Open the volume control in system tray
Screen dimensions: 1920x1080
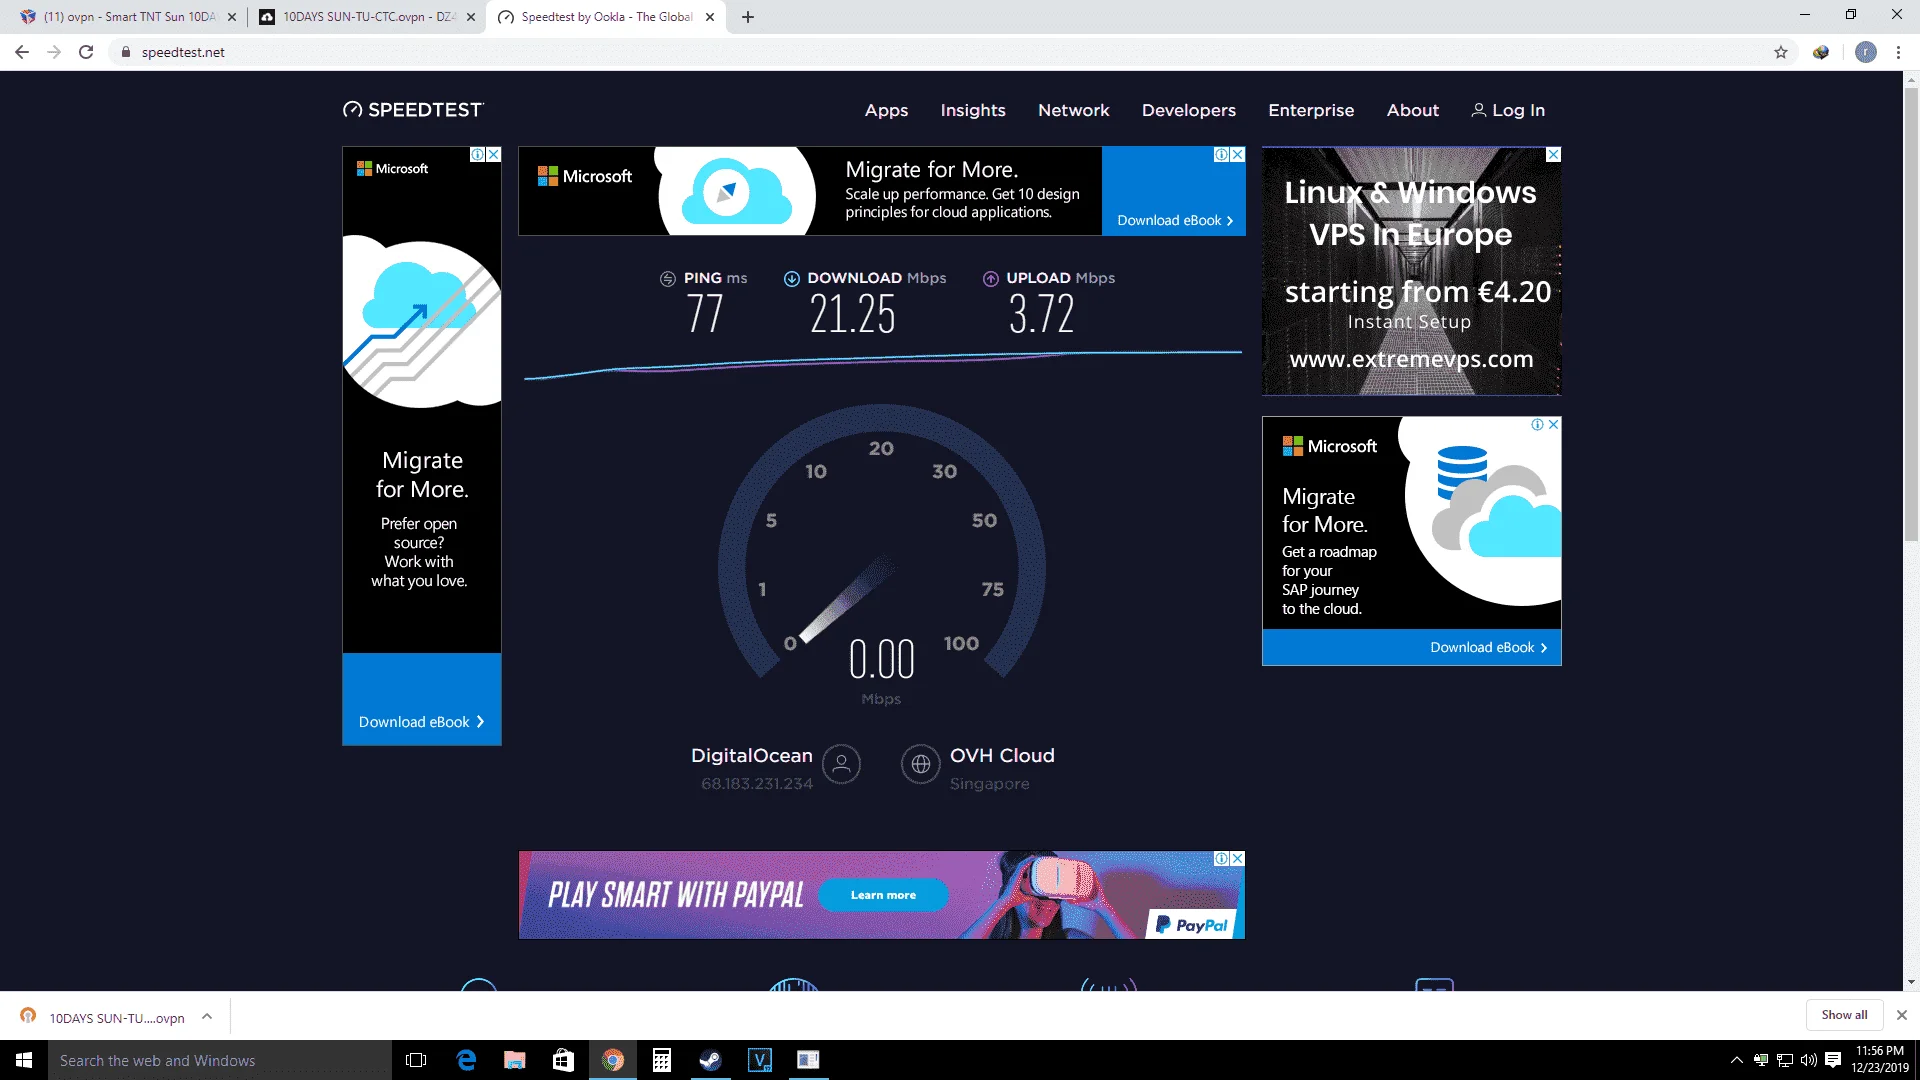click(x=1809, y=1060)
